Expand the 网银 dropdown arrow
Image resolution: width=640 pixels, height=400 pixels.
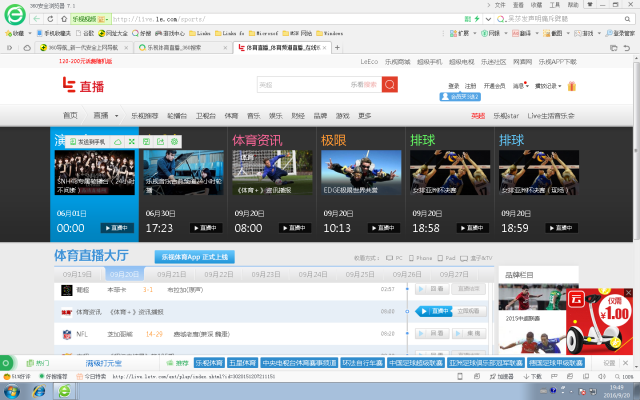pos(506,33)
